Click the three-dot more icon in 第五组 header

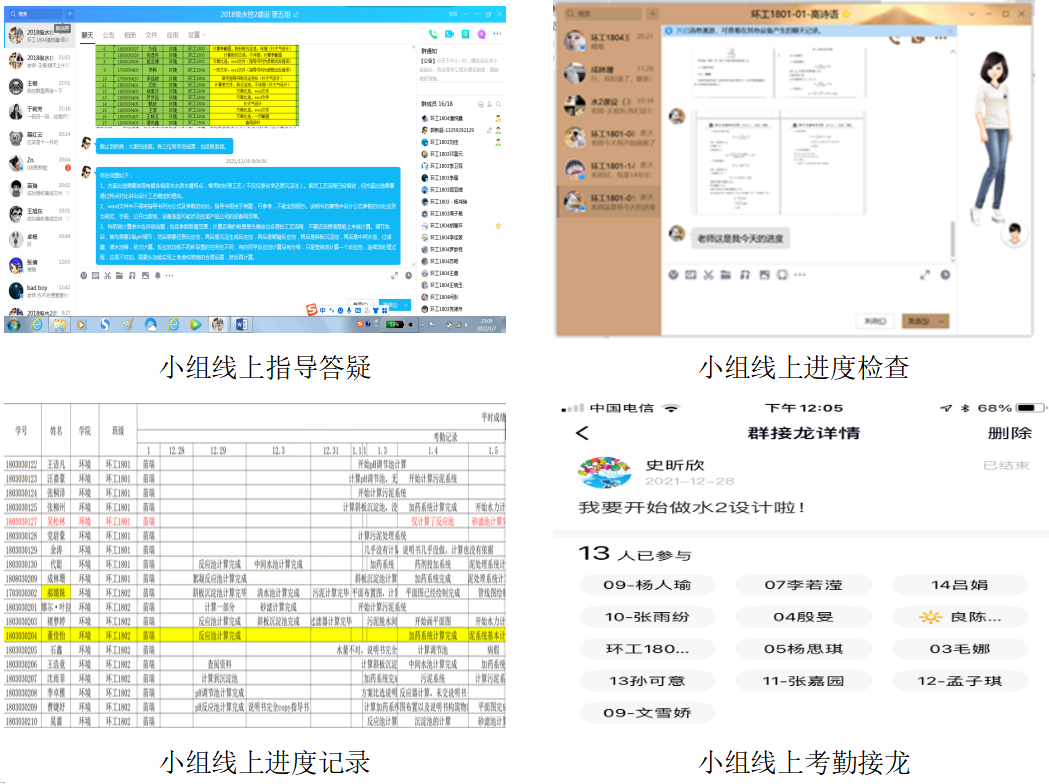pyautogui.click(x=498, y=35)
